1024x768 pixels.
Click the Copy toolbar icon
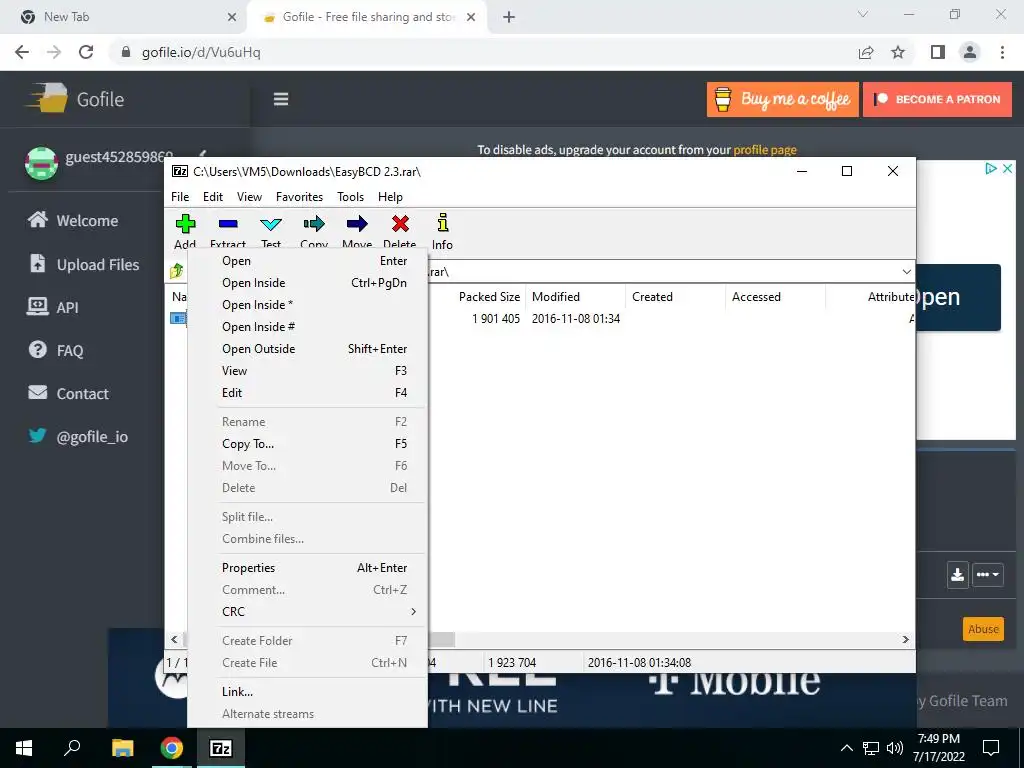[314, 224]
